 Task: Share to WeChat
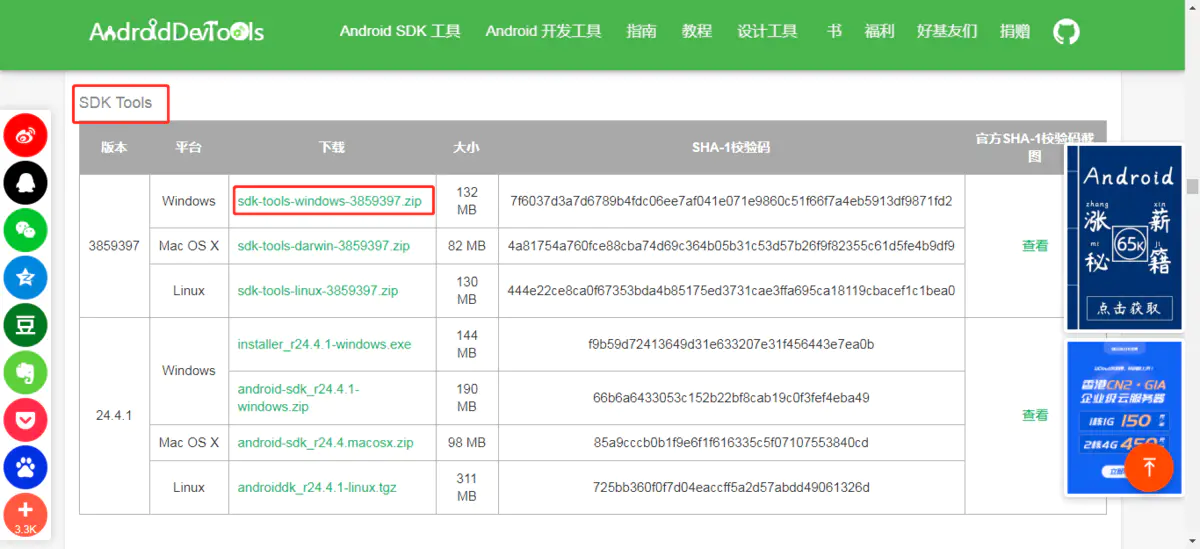pyautogui.click(x=26, y=230)
